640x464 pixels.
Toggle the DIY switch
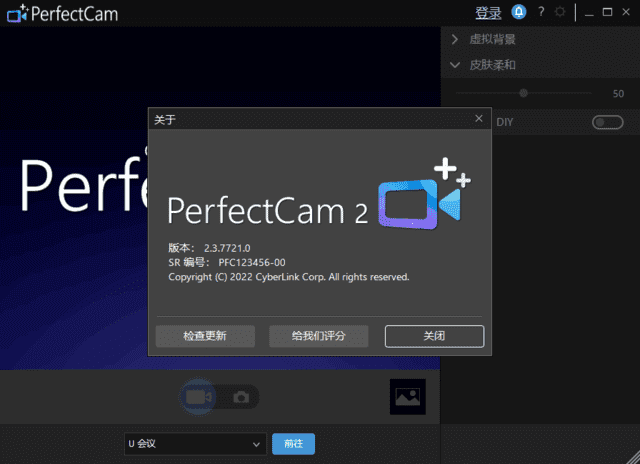(606, 122)
